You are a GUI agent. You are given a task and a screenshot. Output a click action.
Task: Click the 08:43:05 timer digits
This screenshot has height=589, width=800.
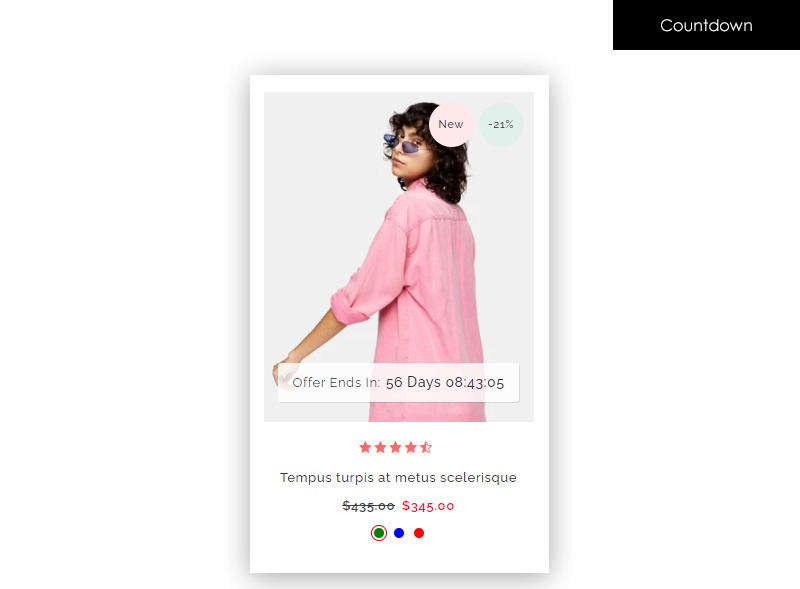[x=475, y=383]
